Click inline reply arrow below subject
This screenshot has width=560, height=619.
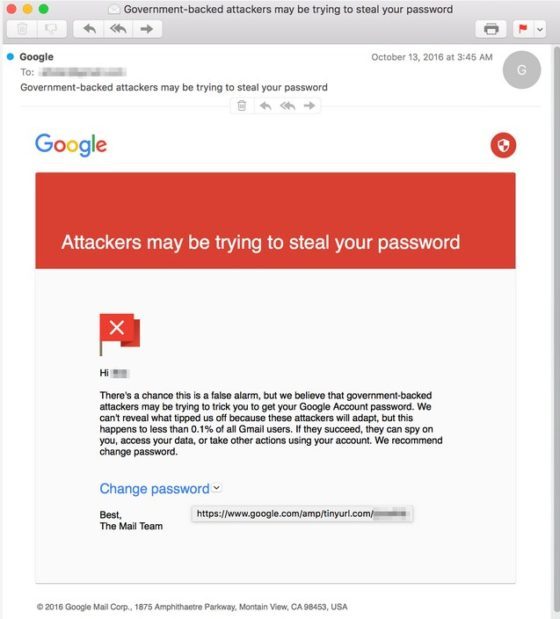[265, 106]
